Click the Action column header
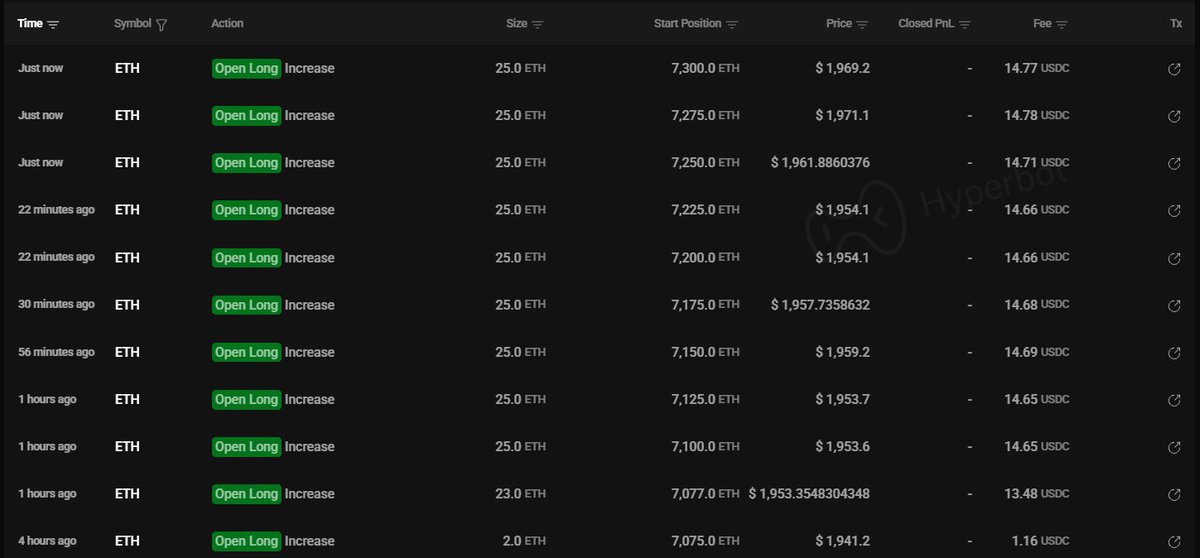1200x558 pixels. click(227, 23)
